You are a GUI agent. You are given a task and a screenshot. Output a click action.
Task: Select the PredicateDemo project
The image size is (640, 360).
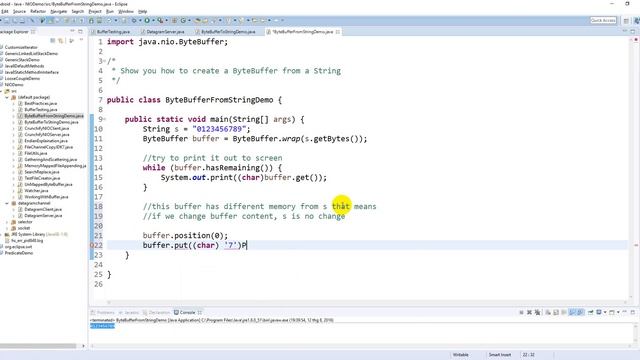pyautogui.click(x=19, y=253)
